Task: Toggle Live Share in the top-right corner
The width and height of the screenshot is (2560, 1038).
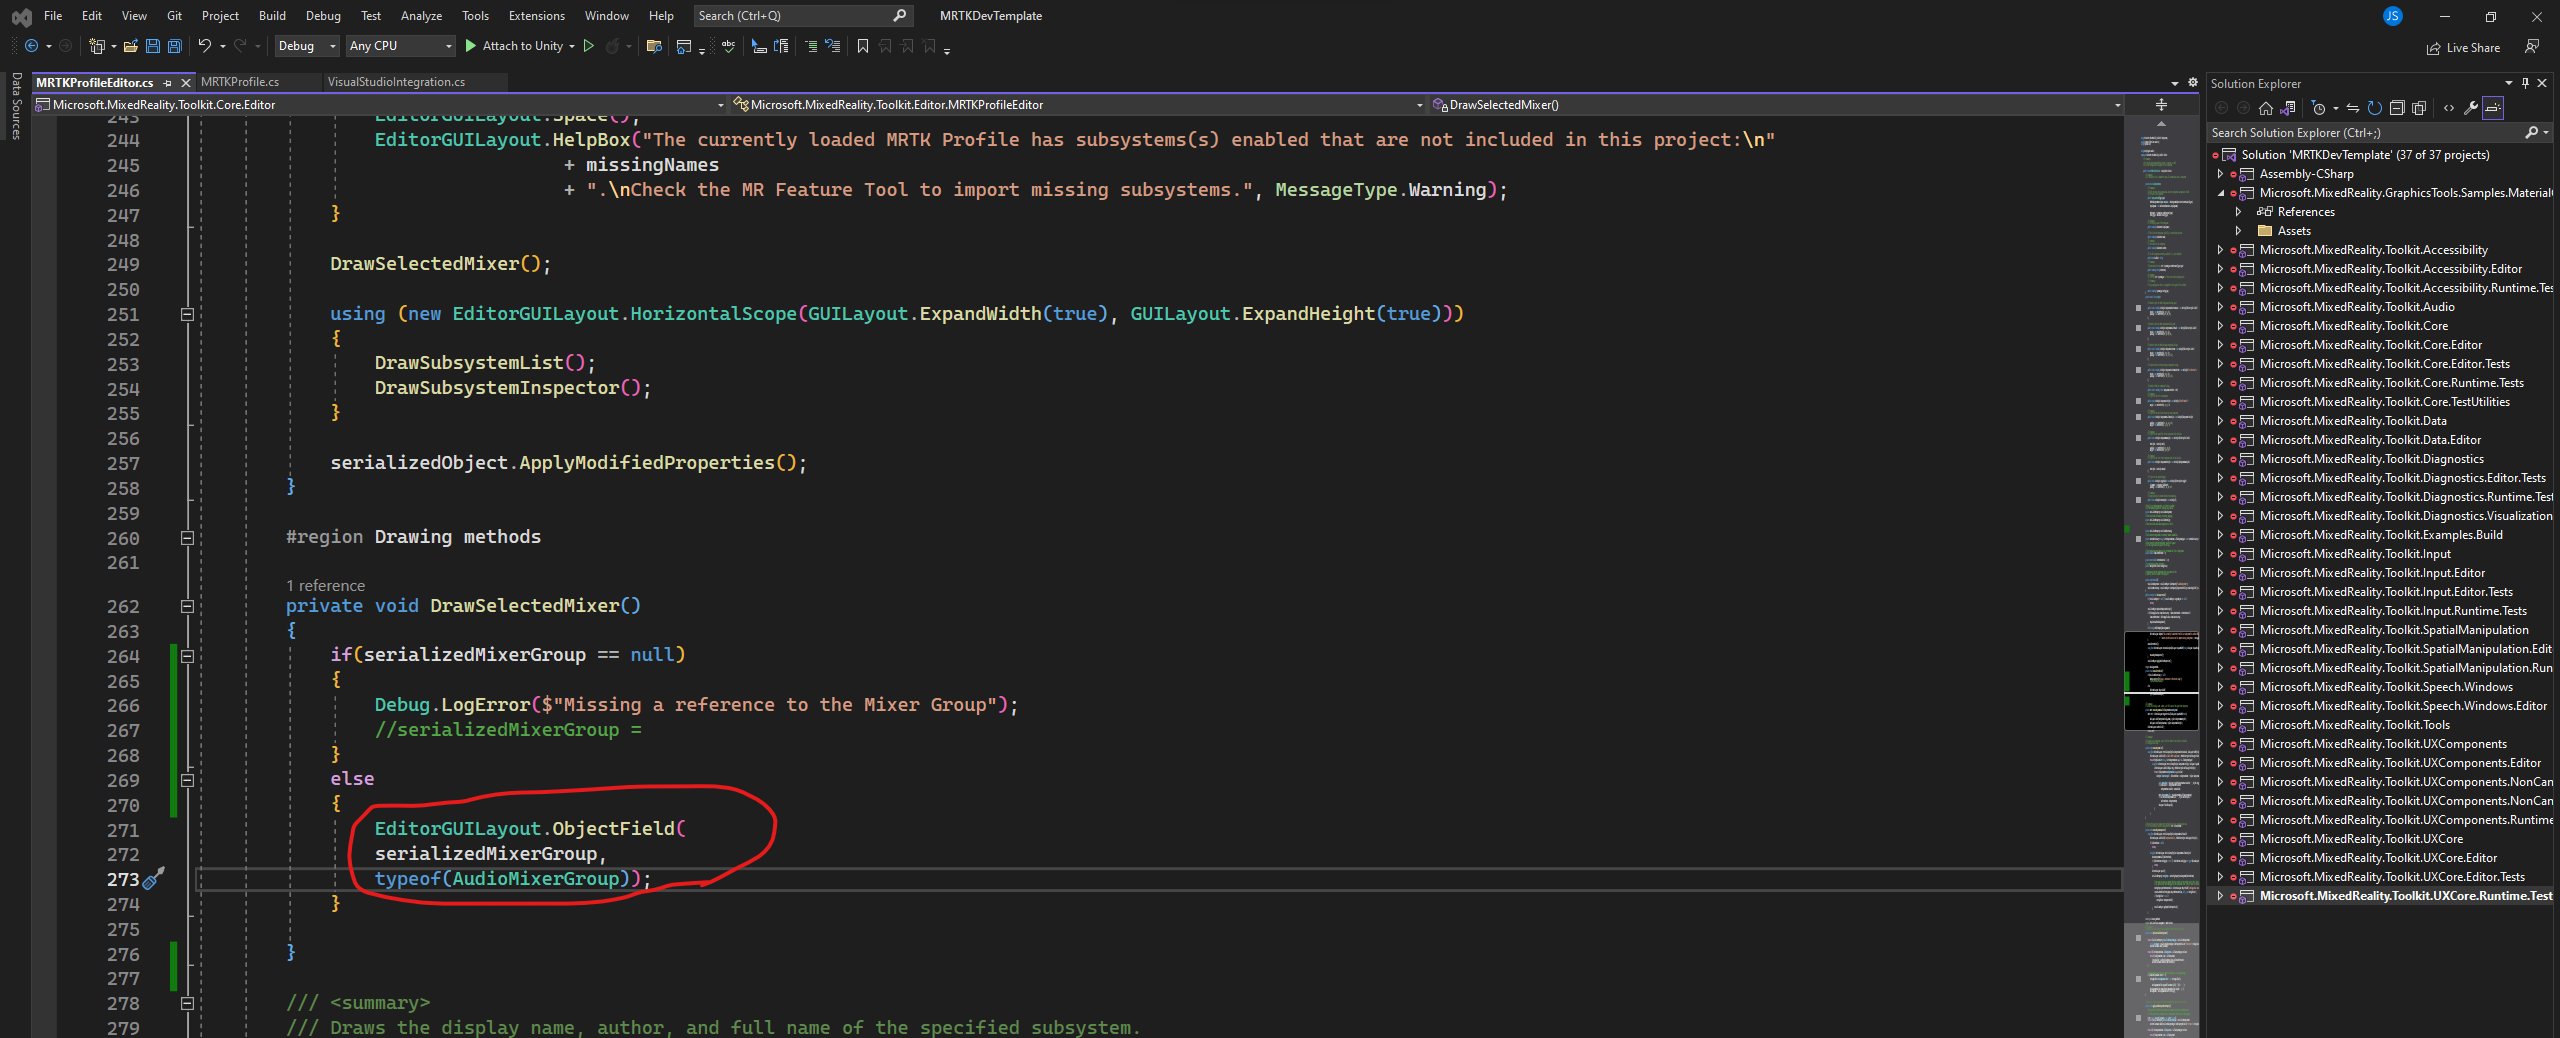Action: [x=2464, y=47]
